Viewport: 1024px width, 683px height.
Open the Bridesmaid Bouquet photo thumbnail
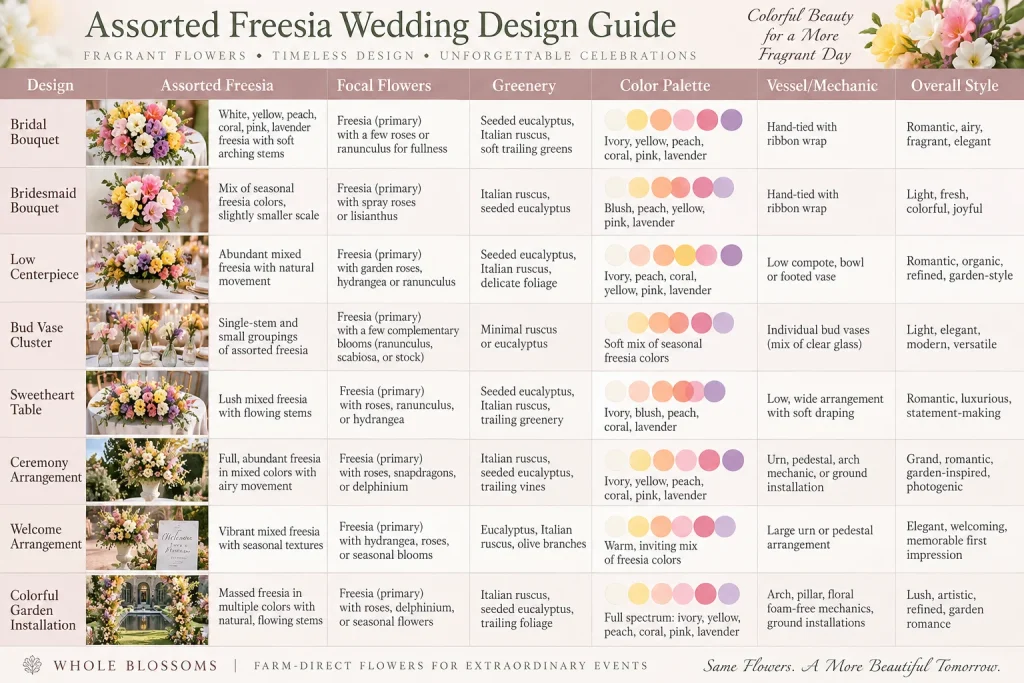click(x=147, y=200)
